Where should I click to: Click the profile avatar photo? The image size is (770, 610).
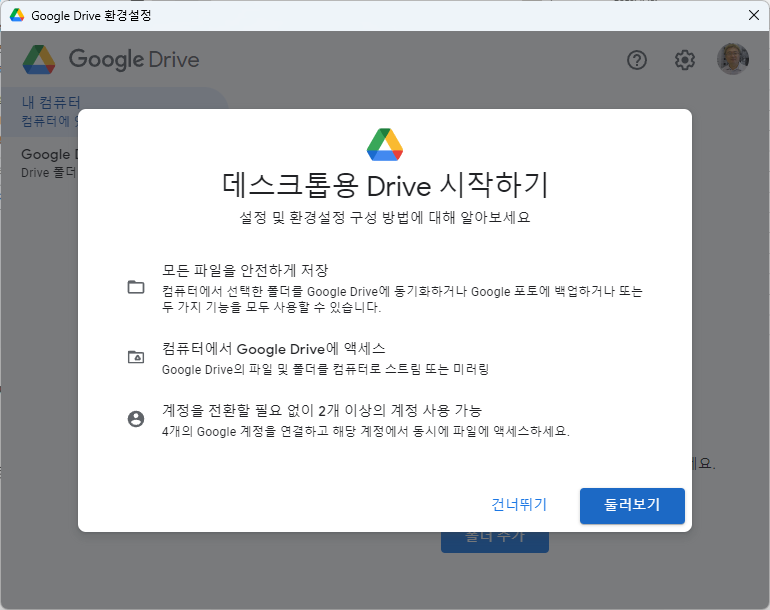[x=732, y=59]
